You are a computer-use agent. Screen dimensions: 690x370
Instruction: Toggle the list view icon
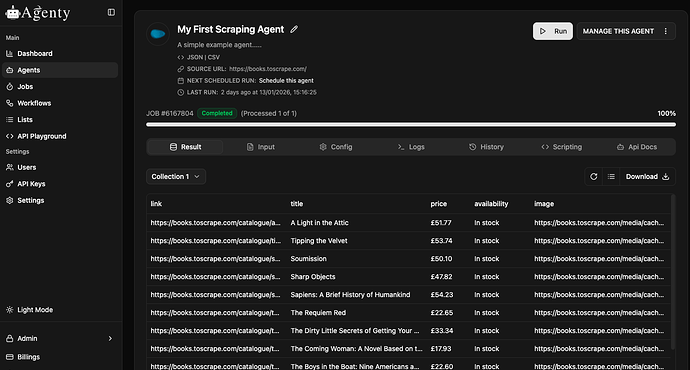(611, 176)
